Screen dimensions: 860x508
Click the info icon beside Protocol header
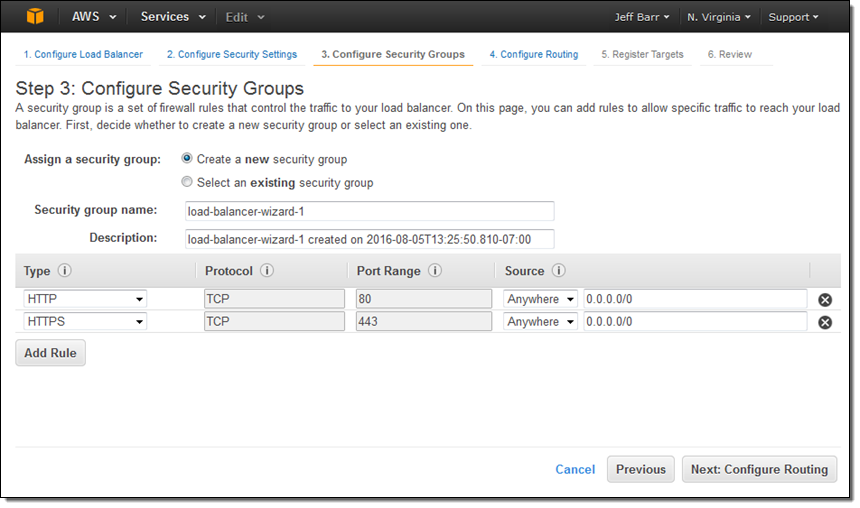267,271
